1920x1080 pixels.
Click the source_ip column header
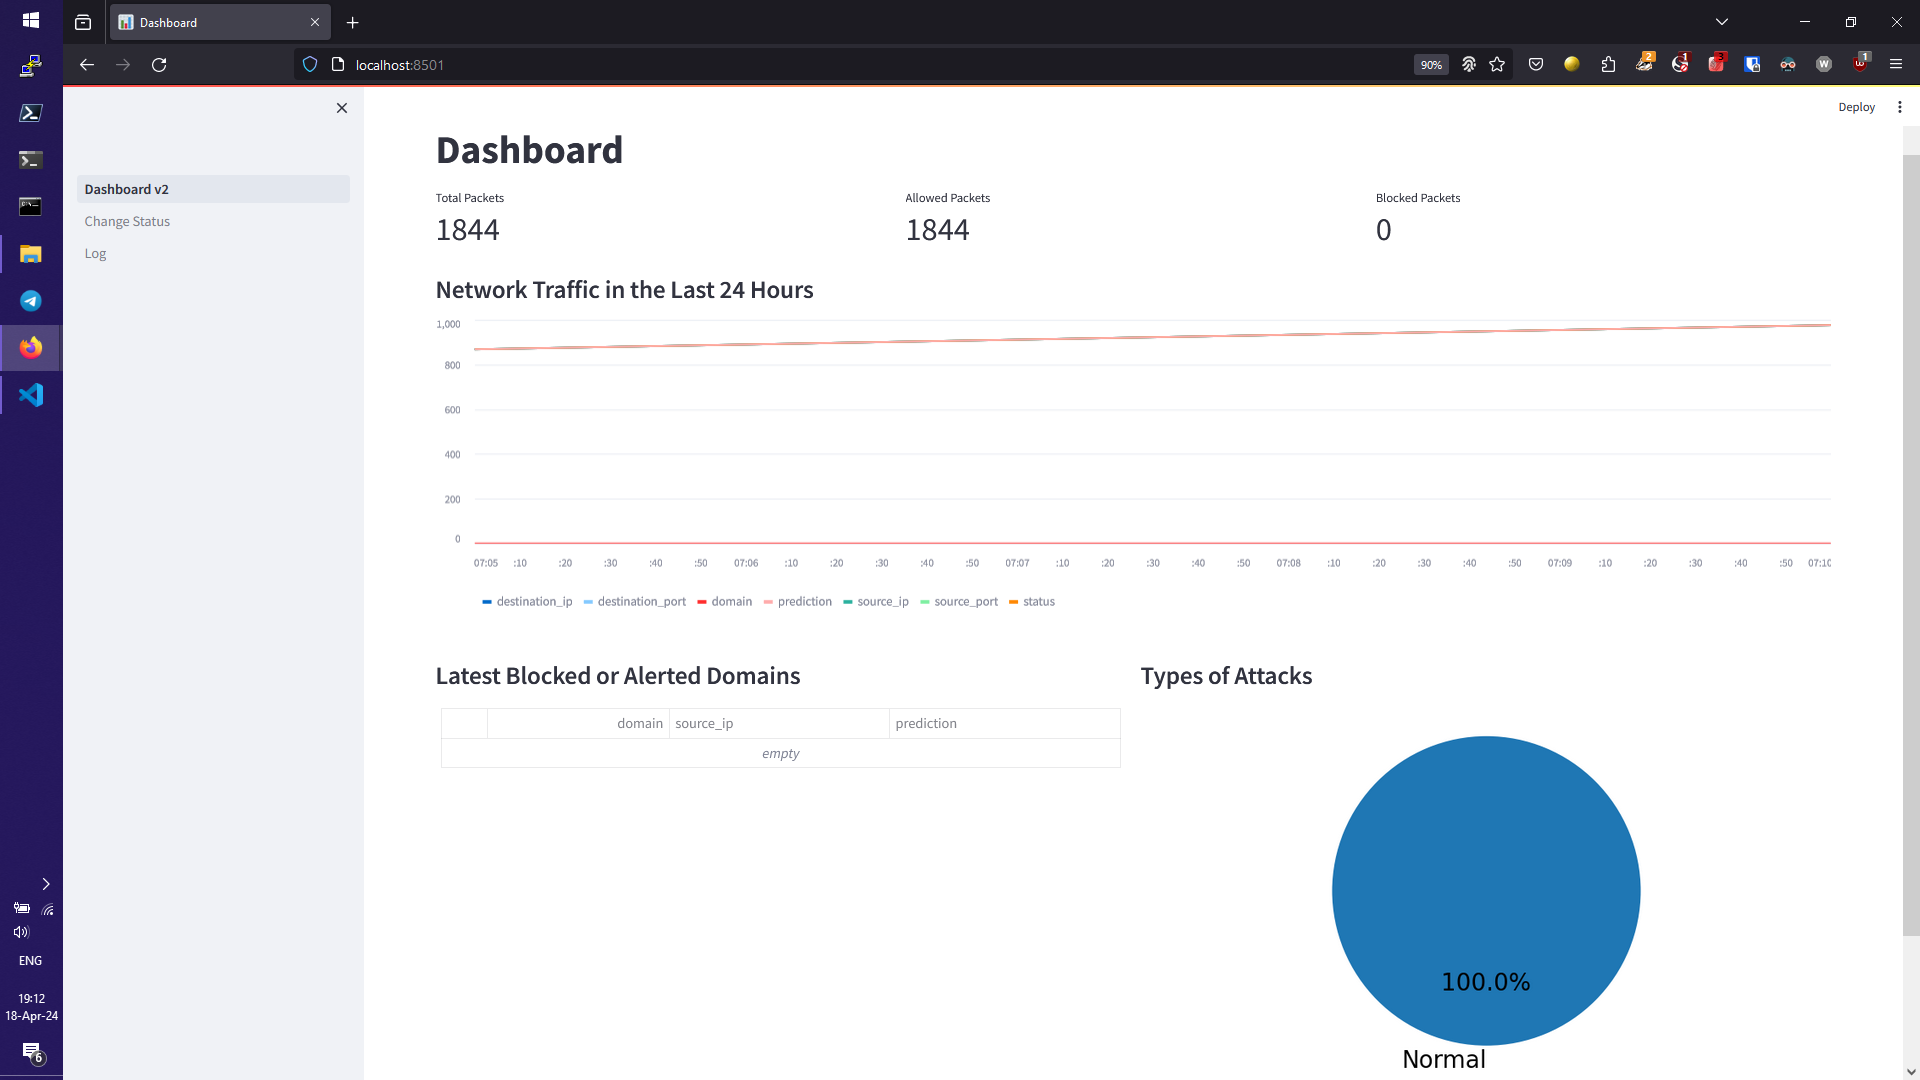tap(779, 724)
